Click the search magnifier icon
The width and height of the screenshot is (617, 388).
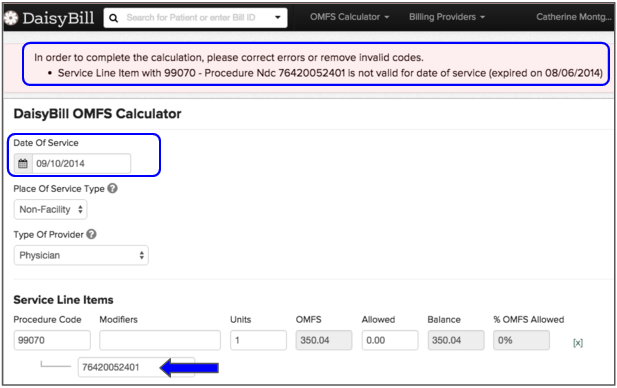pos(113,18)
